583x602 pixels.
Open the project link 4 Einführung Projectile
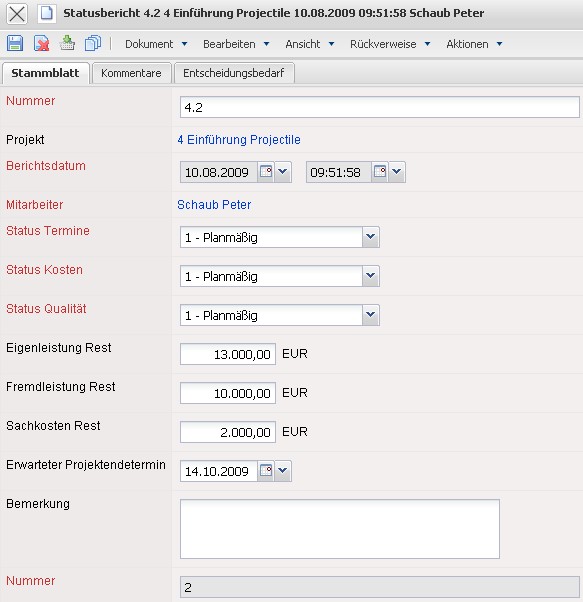(239, 140)
